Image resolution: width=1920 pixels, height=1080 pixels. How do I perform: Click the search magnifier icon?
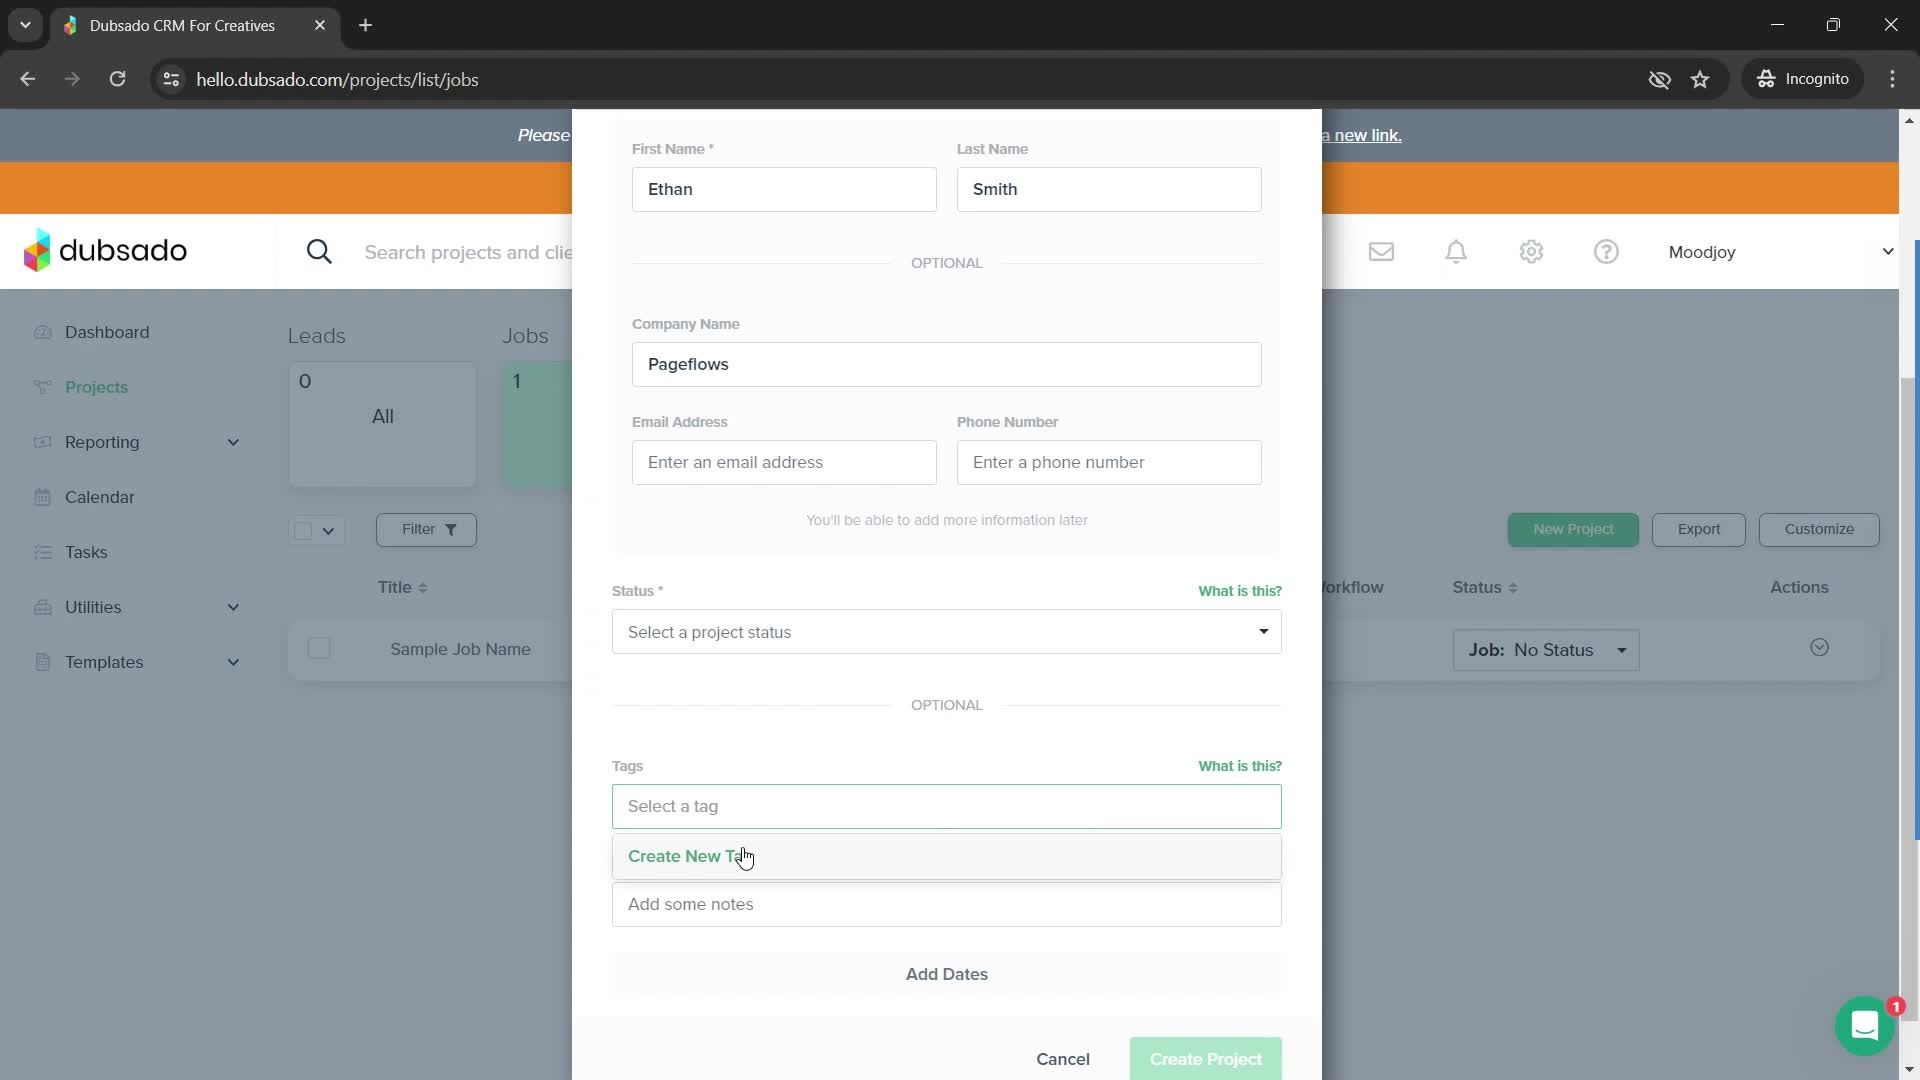(319, 252)
